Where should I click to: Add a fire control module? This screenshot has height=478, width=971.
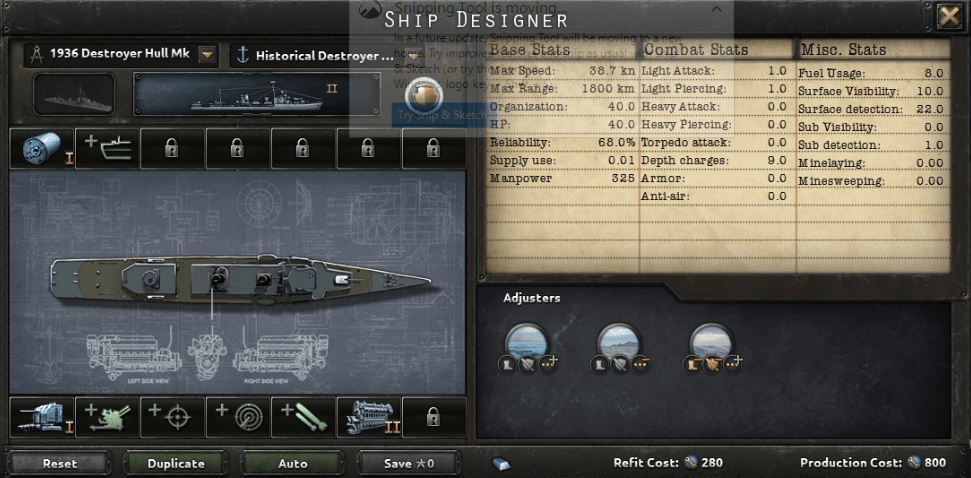coord(173,417)
